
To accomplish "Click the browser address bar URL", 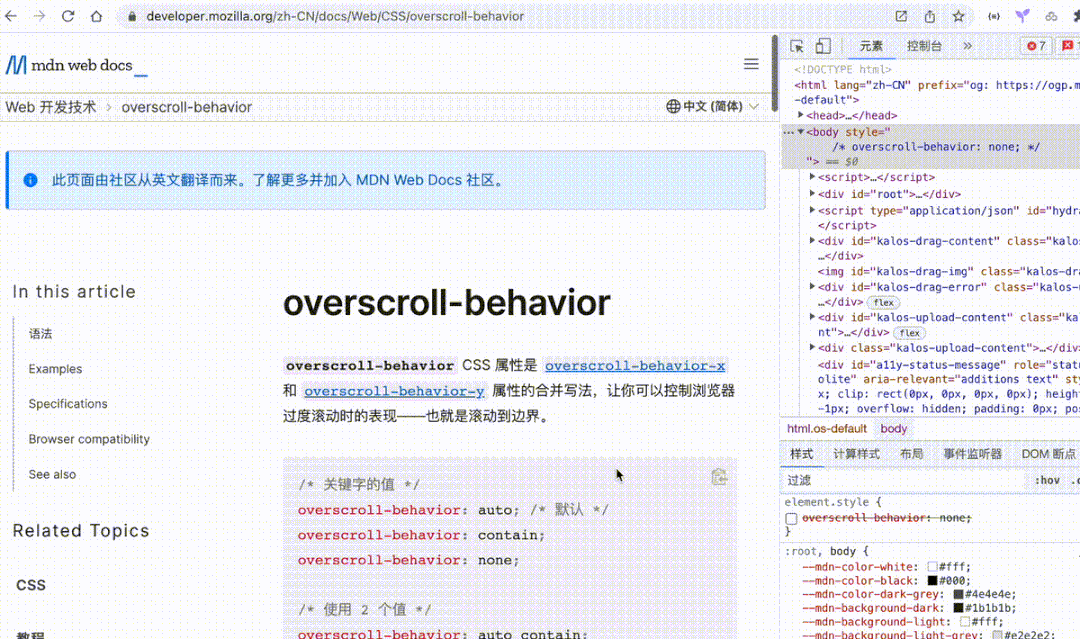I will (x=335, y=16).
